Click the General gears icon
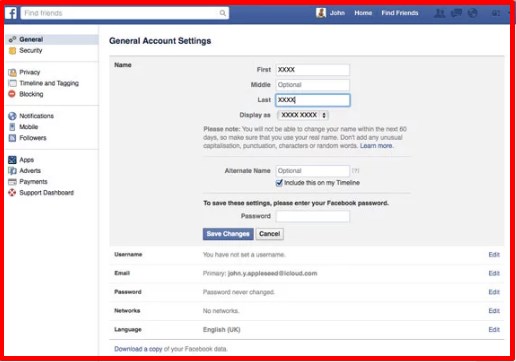The height and width of the screenshot is (362, 516). pos(12,39)
